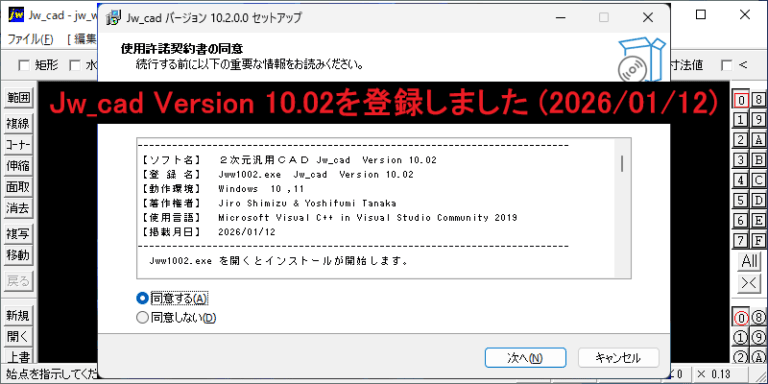Viewport: 768px width, 384px height.
Task: Click the 'Jww1002.exe を開くとインストール' line
Action: pyautogui.click(x=279, y=261)
